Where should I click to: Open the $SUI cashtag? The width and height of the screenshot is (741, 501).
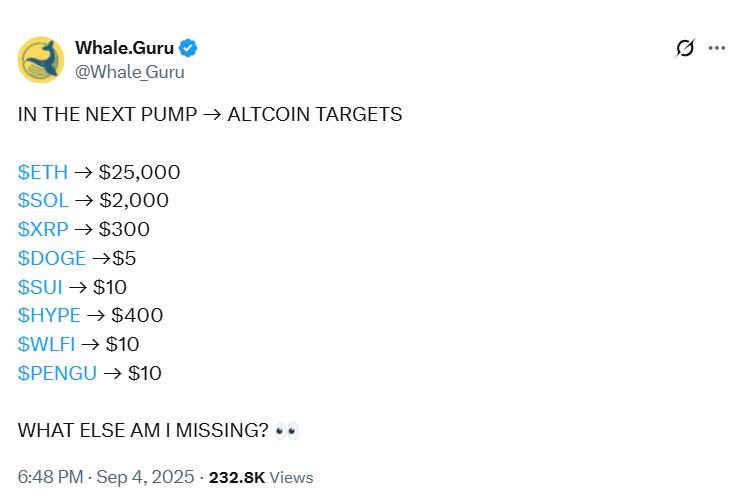click(x=41, y=287)
